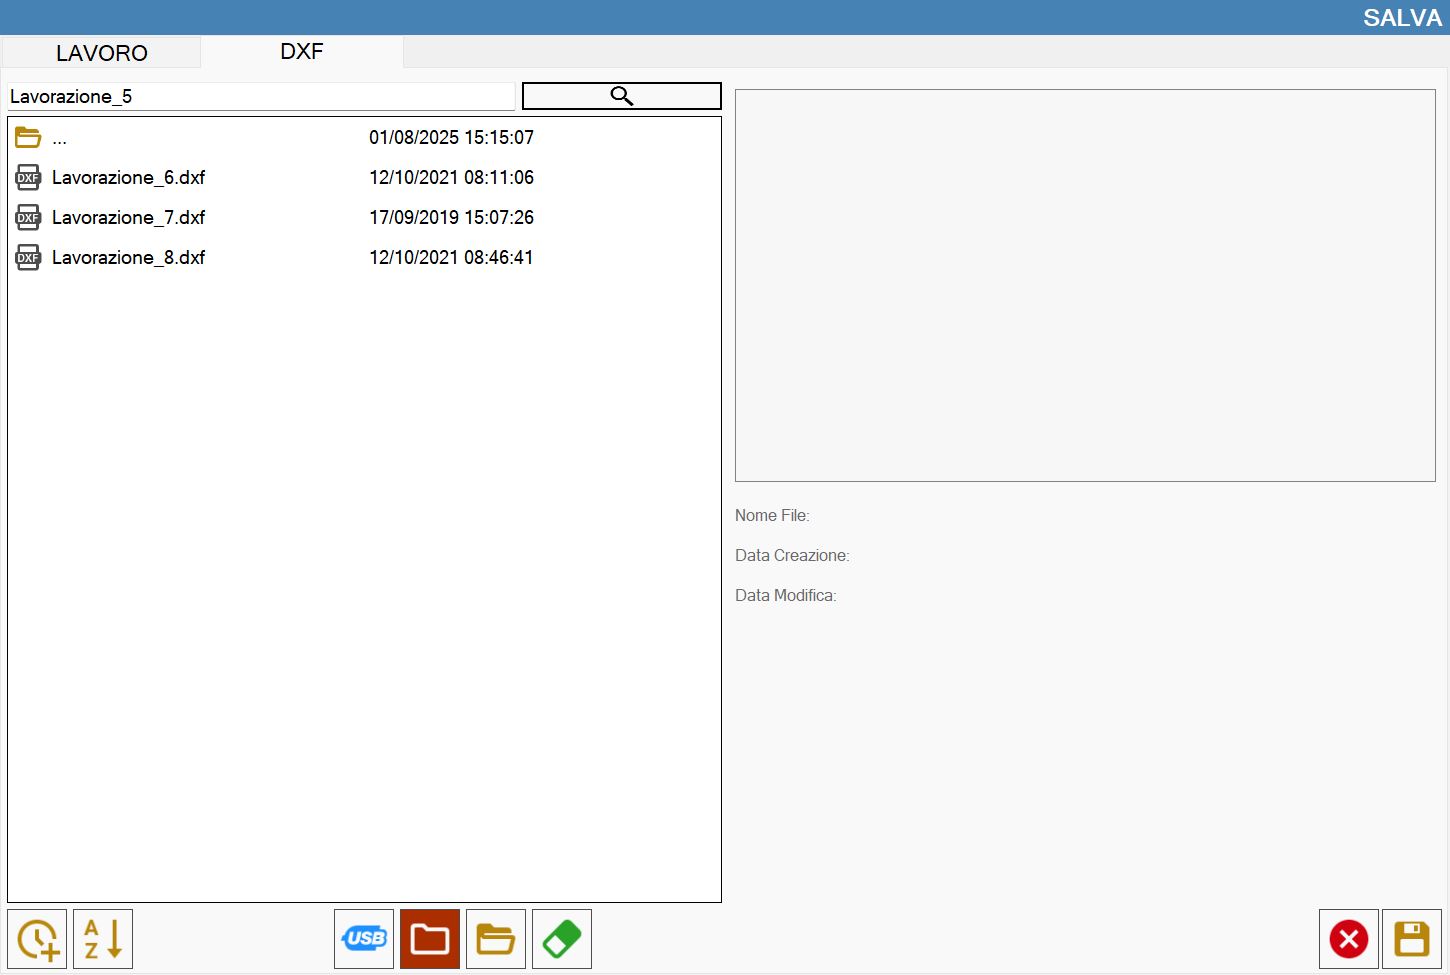
Task: Select file Lavorazione_8.dxf
Action: coord(364,257)
